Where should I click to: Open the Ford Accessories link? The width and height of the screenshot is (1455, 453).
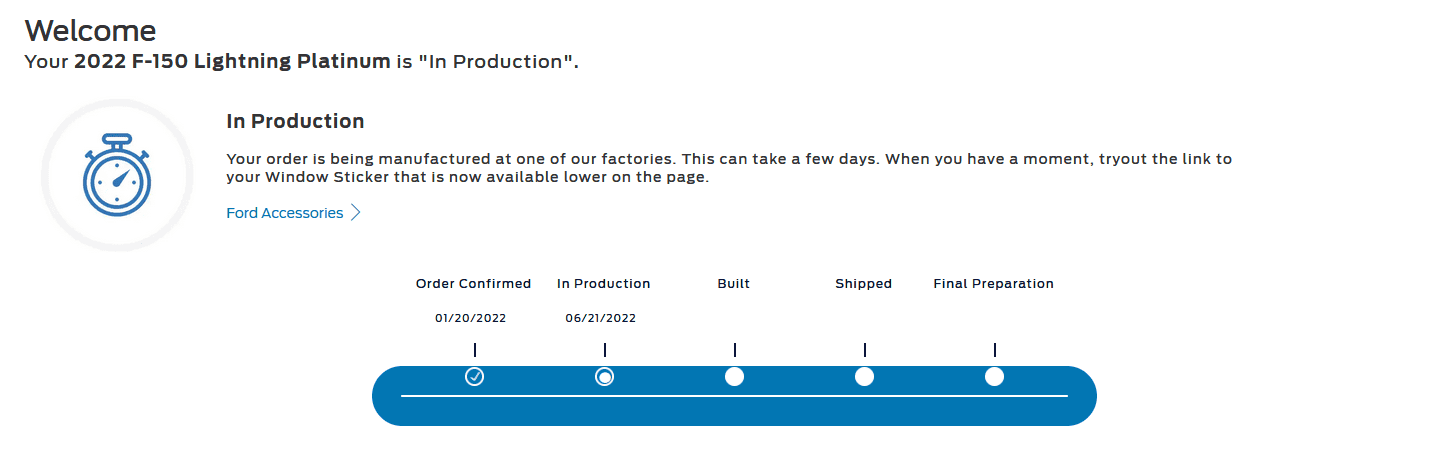point(285,213)
